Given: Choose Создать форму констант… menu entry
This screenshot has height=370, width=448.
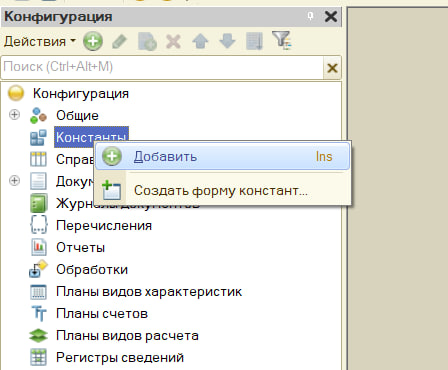Looking at the screenshot, I should 223,190.
